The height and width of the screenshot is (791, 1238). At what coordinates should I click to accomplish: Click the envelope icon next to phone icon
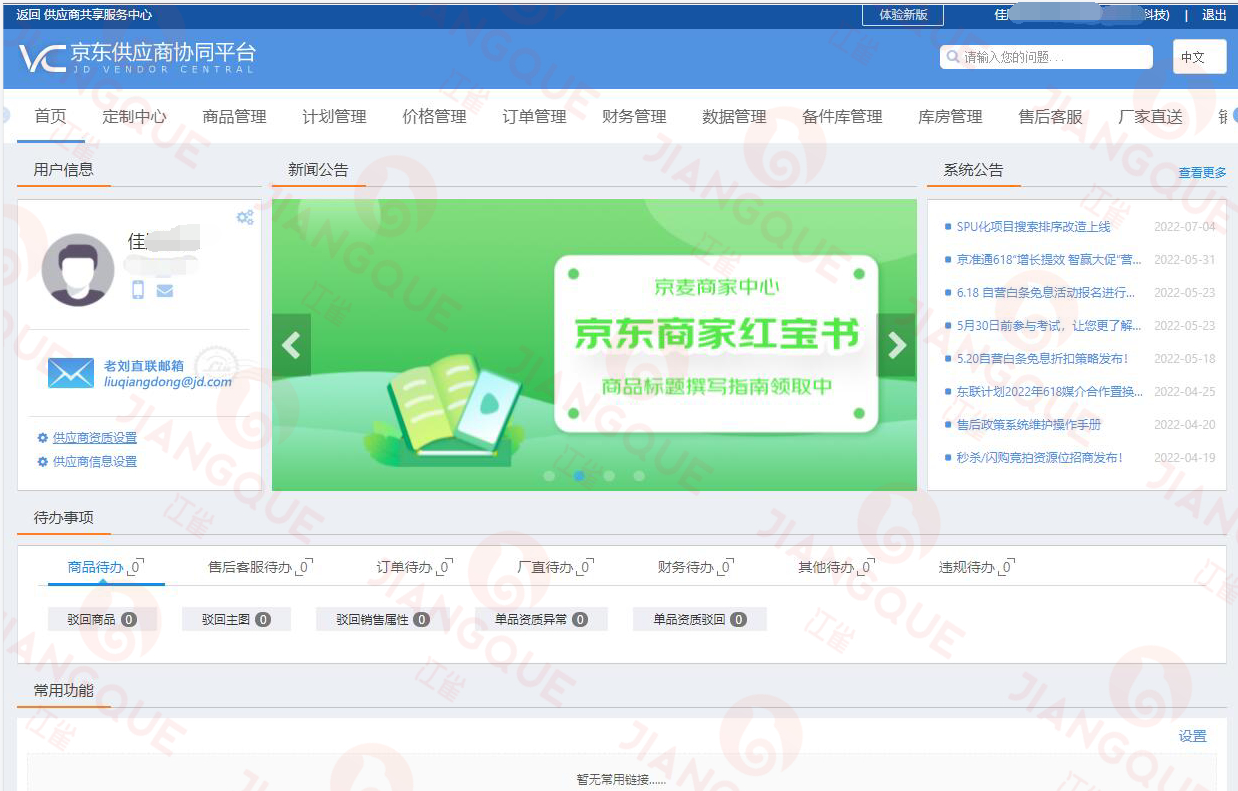(166, 290)
